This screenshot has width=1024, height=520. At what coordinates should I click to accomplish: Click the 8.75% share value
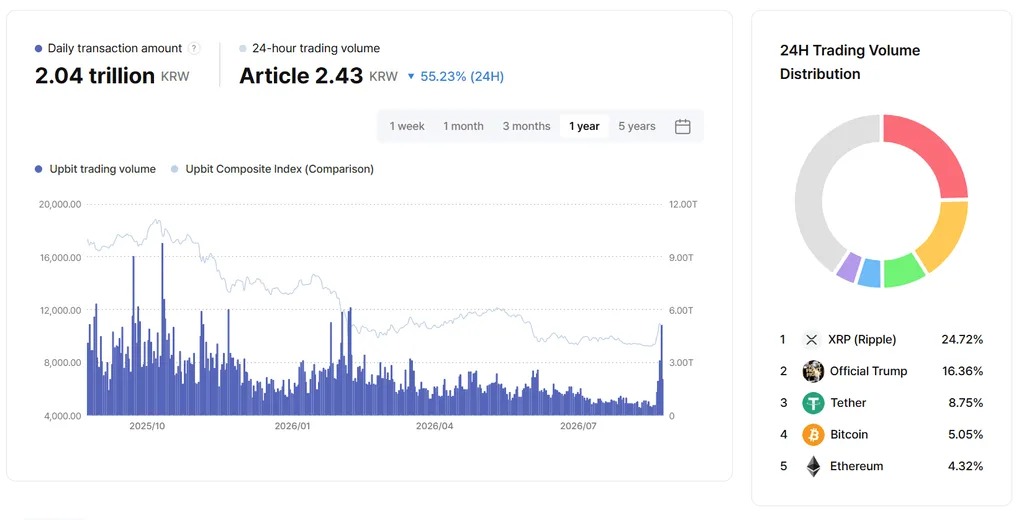pos(966,403)
